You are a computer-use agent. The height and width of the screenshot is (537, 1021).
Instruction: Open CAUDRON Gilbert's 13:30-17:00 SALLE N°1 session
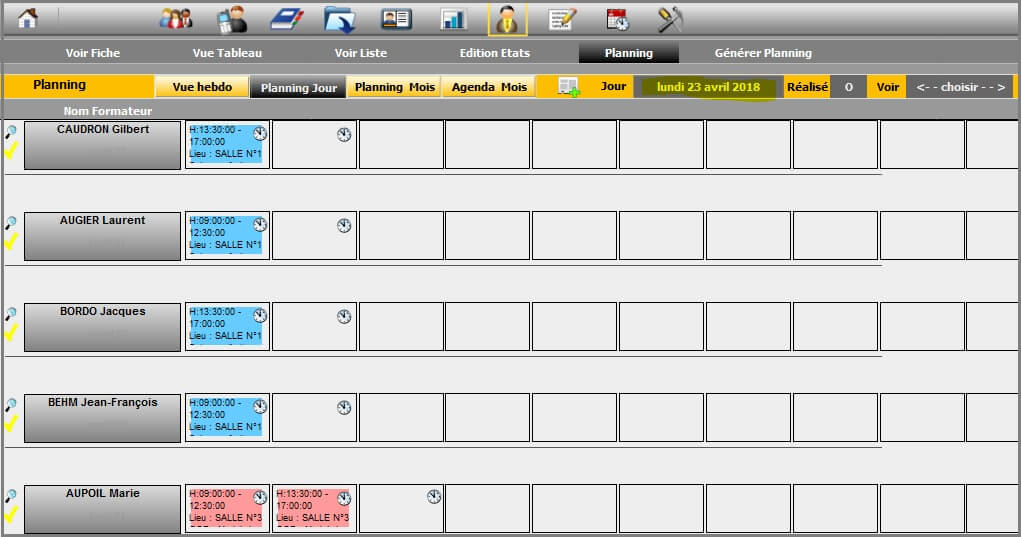coord(227,144)
